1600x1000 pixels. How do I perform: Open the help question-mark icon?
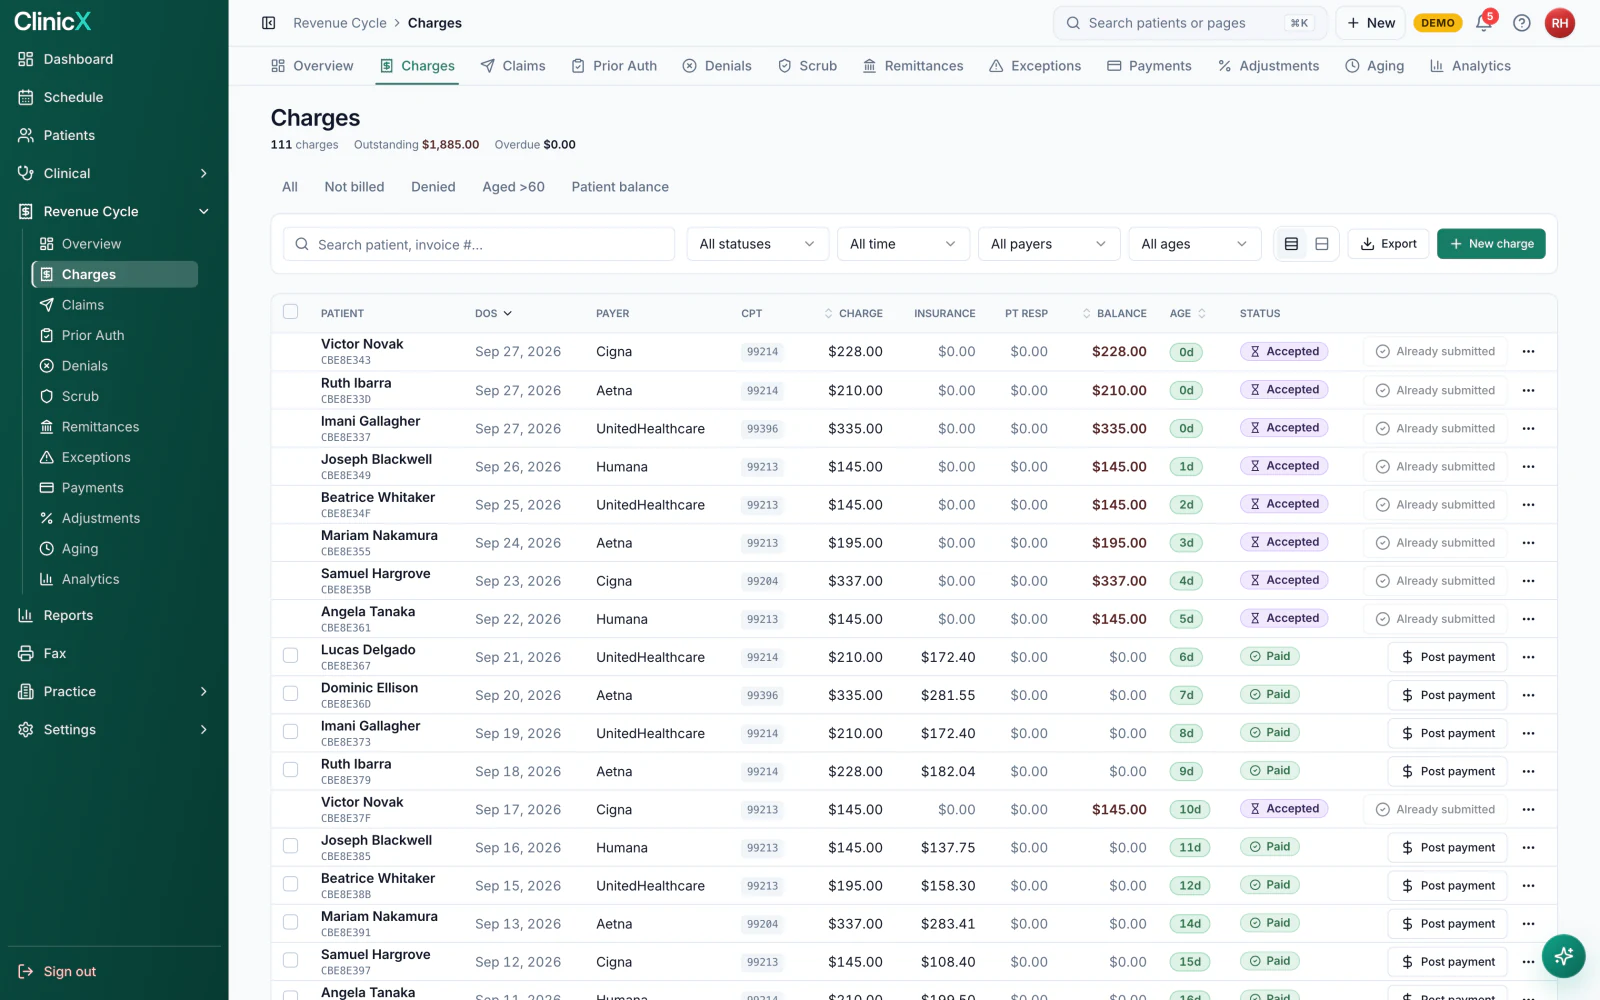click(x=1522, y=23)
